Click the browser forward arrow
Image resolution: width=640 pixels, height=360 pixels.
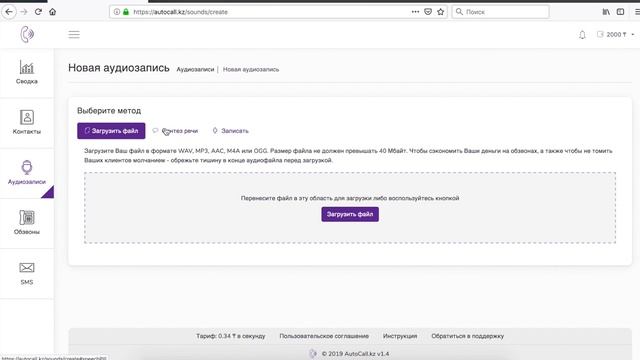pos(24,12)
